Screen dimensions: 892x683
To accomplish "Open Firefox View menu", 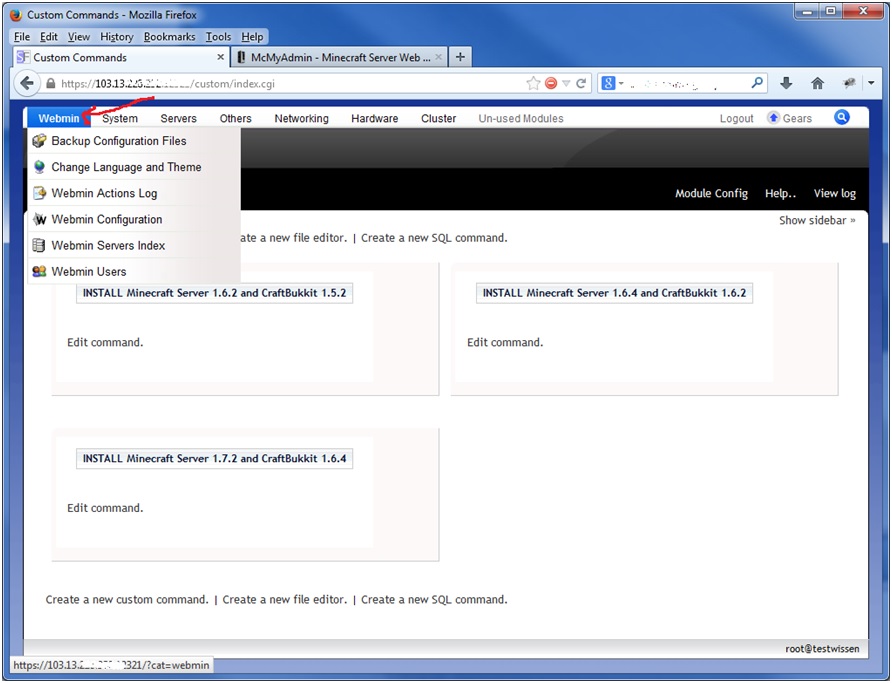I will click(79, 37).
